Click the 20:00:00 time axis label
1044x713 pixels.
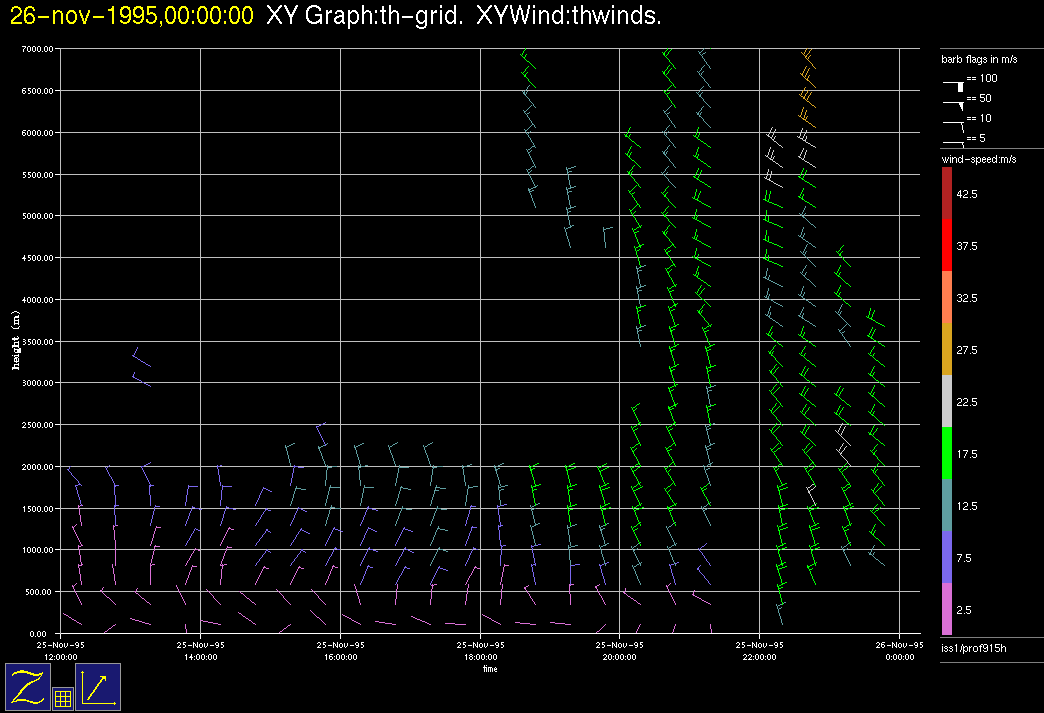[x=620, y=657]
